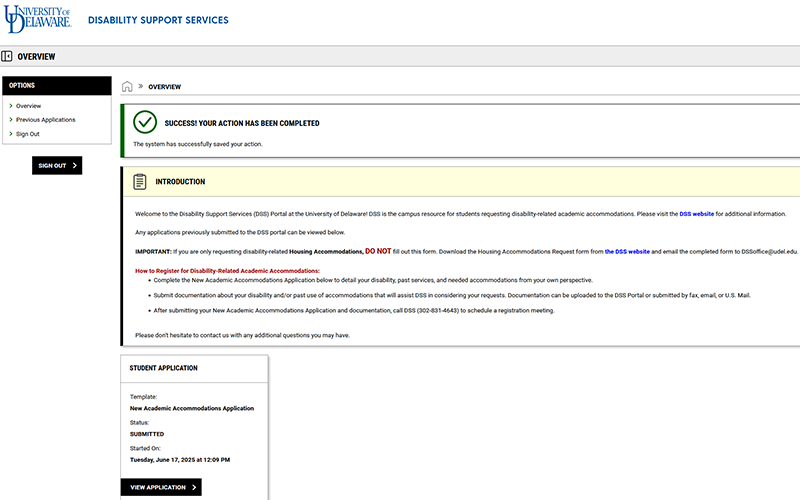Viewport: 800px width, 500px height.
Task: Click the University of Delaware logo
Action: (38, 19)
